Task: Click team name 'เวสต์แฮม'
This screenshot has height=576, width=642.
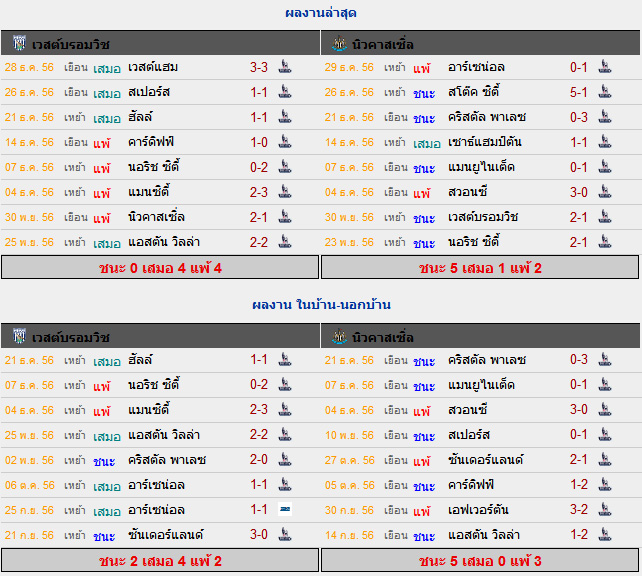Action: pyautogui.click(x=153, y=67)
